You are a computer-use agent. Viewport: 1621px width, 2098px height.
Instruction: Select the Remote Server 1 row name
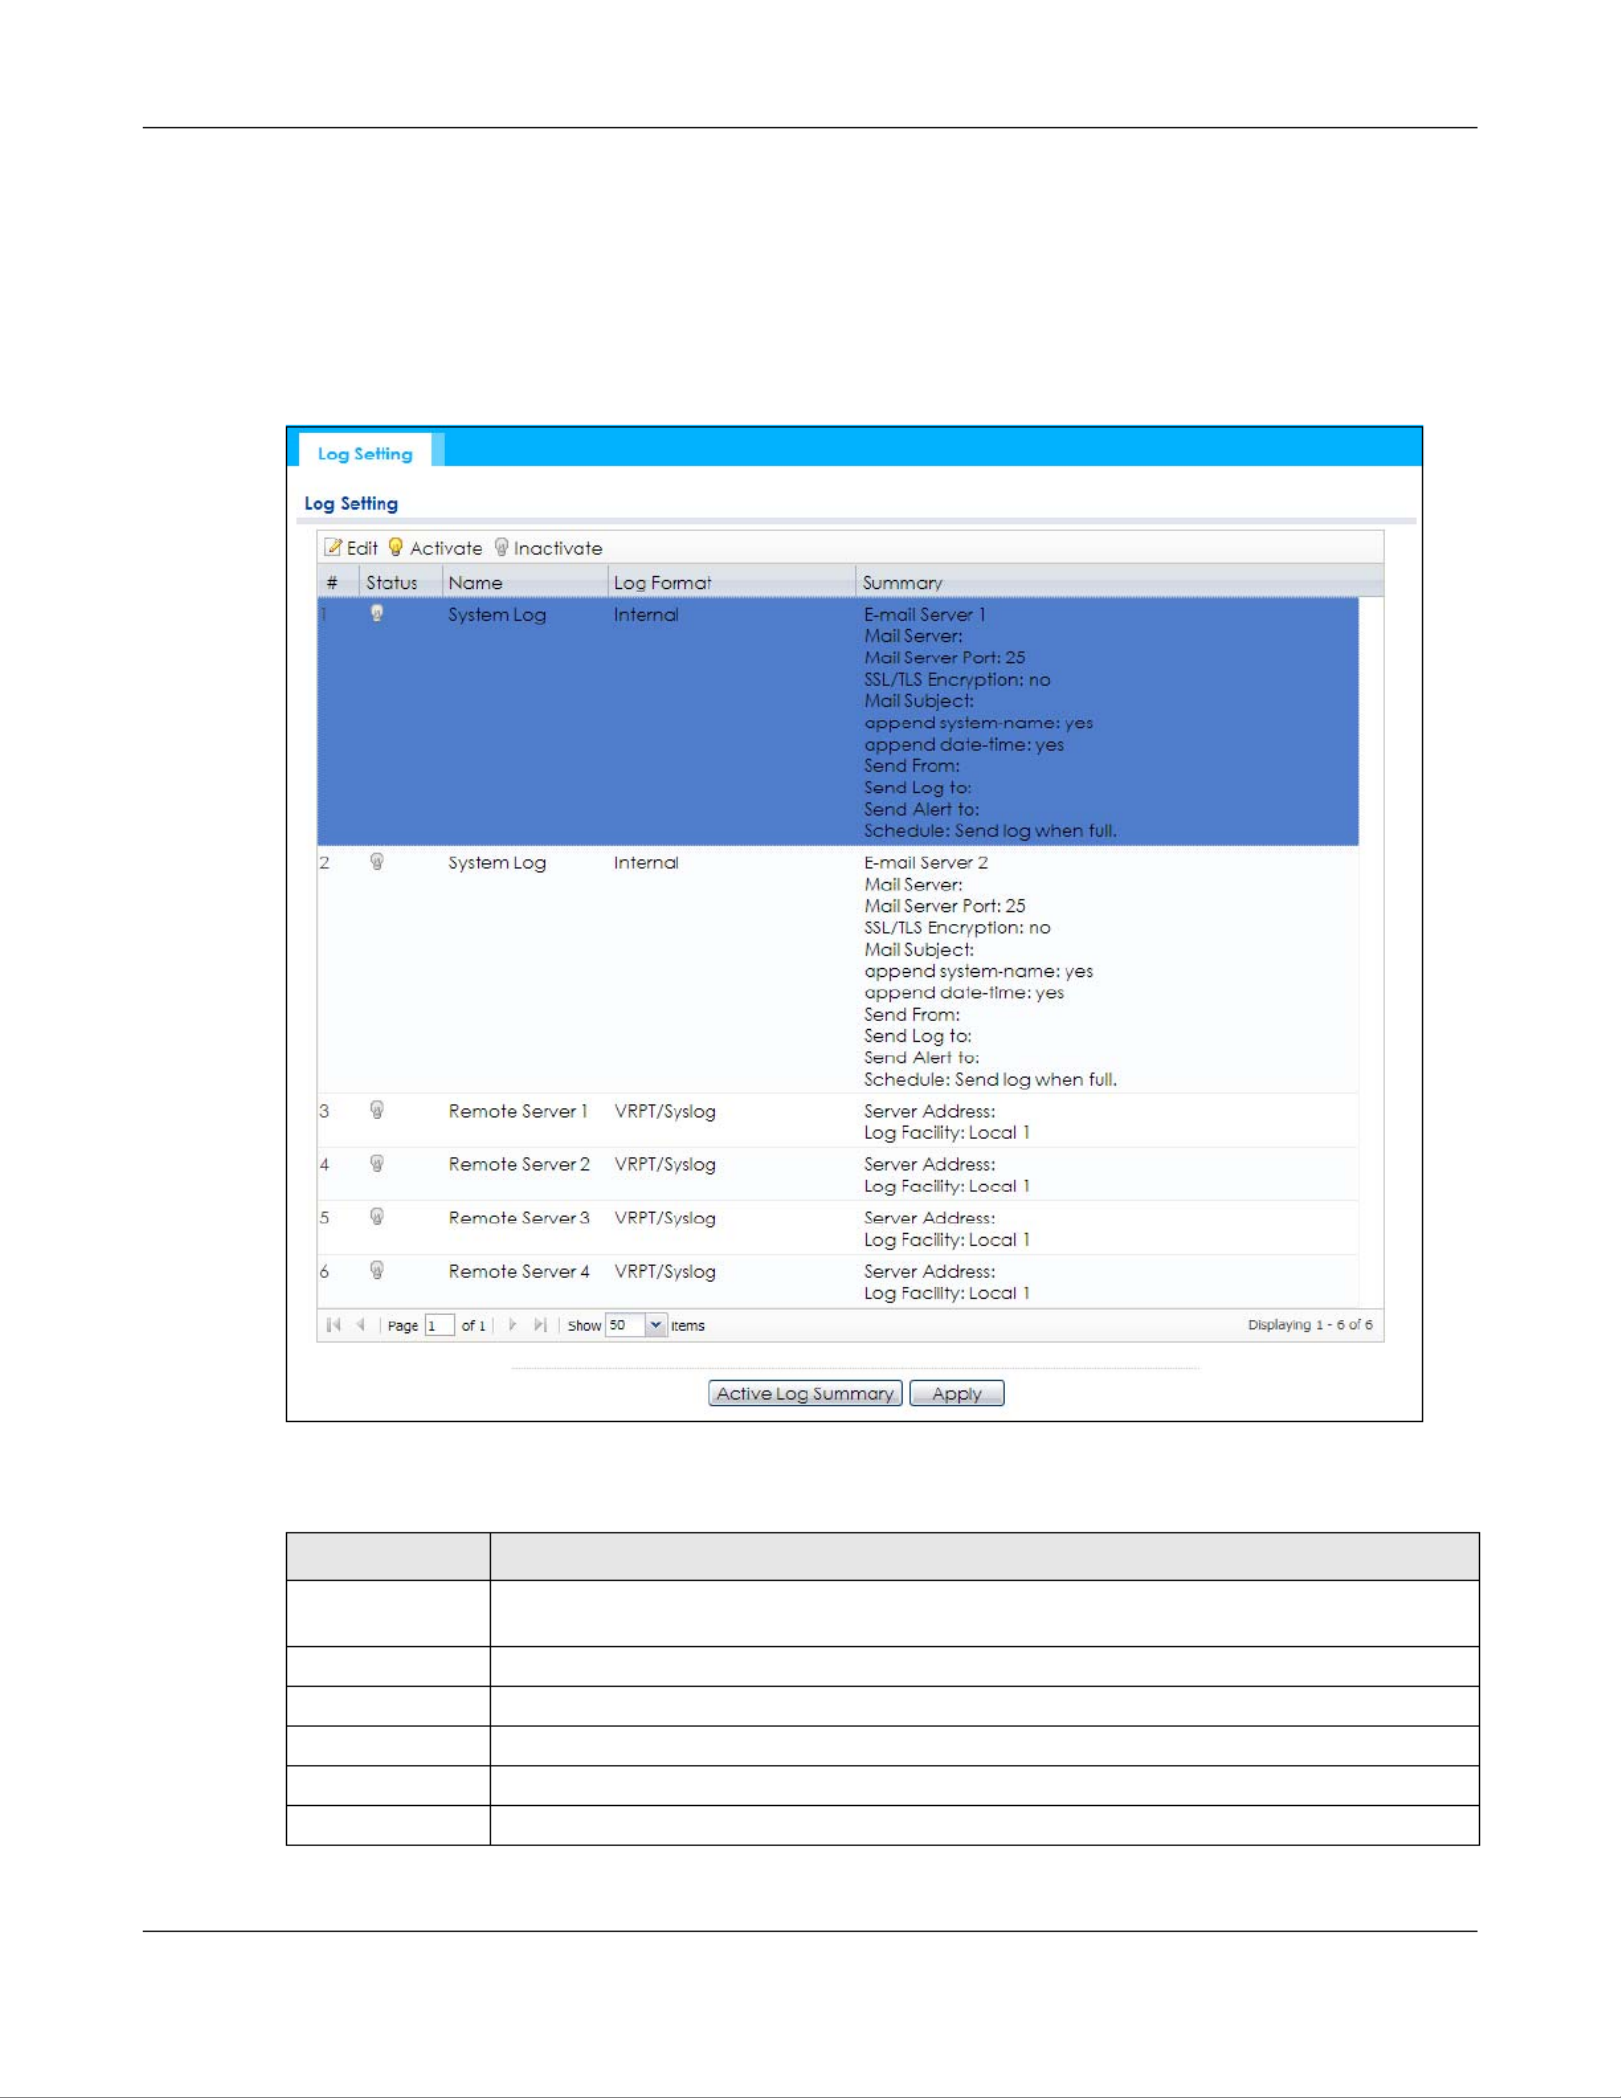[517, 1111]
